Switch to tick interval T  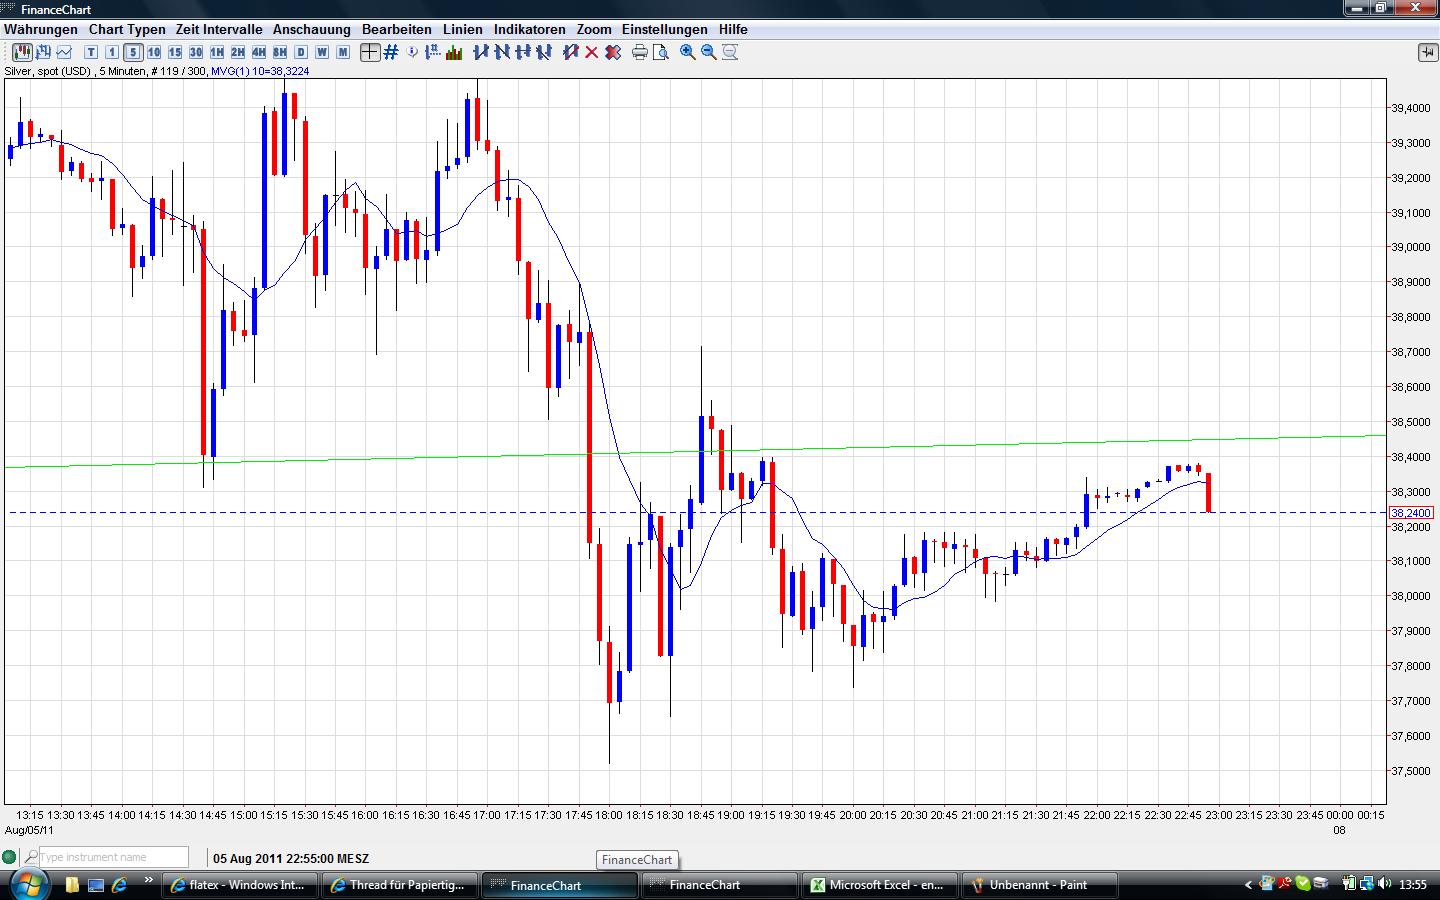(x=91, y=52)
